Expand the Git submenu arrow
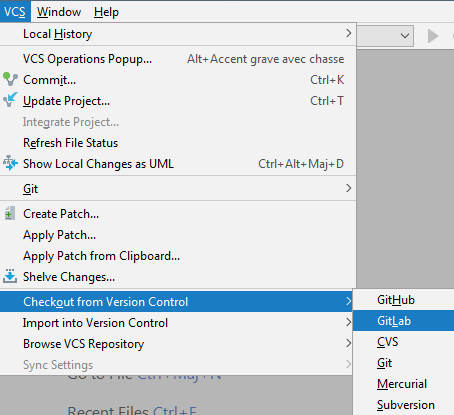The width and height of the screenshot is (454, 415). 348,188
